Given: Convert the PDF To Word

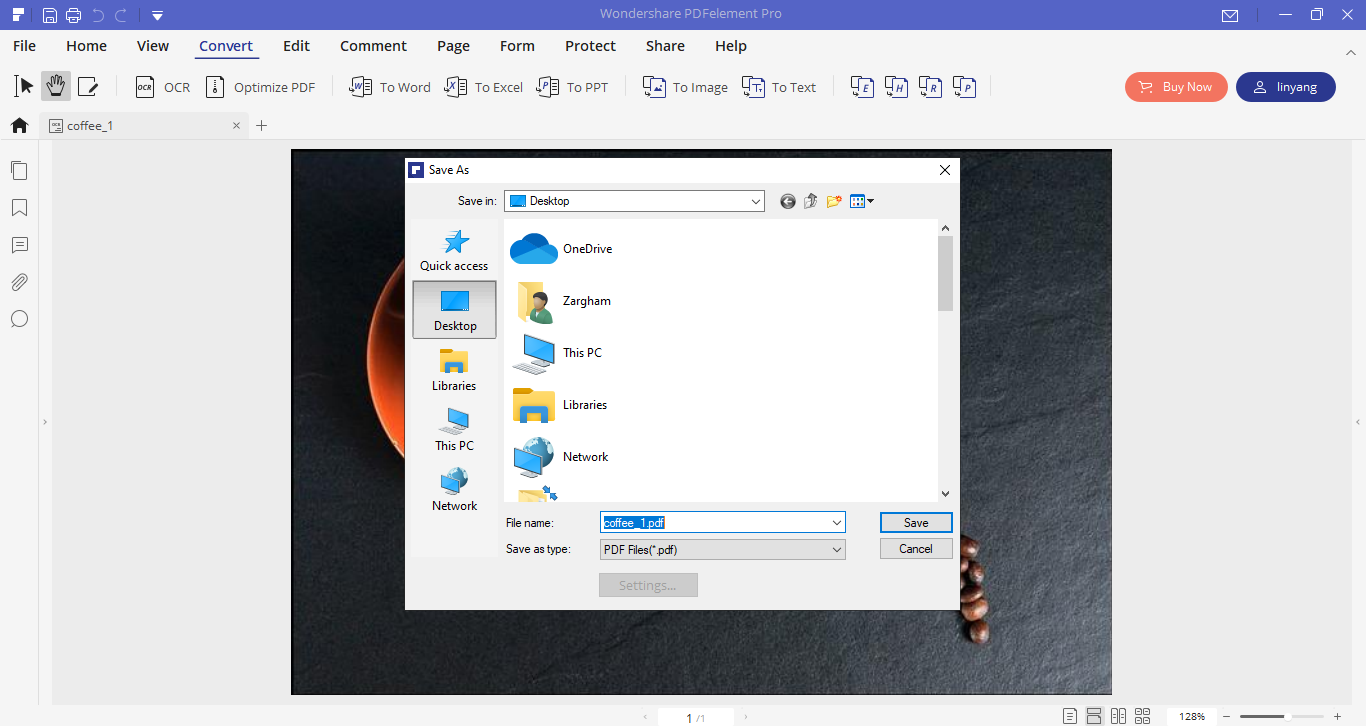Looking at the screenshot, I should tap(390, 87).
